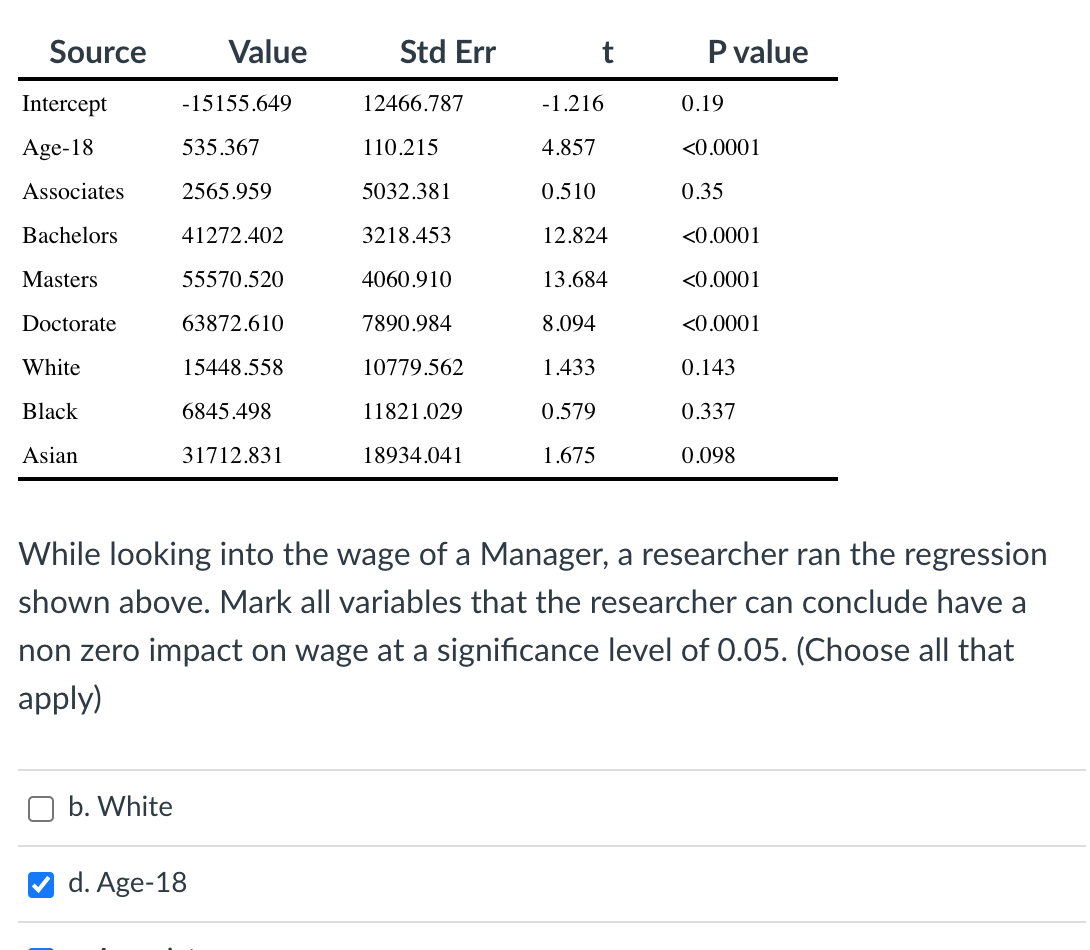Click the Bachelors coefficient 41272.402
The width and height of the screenshot is (1090, 950).
(233, 236)
